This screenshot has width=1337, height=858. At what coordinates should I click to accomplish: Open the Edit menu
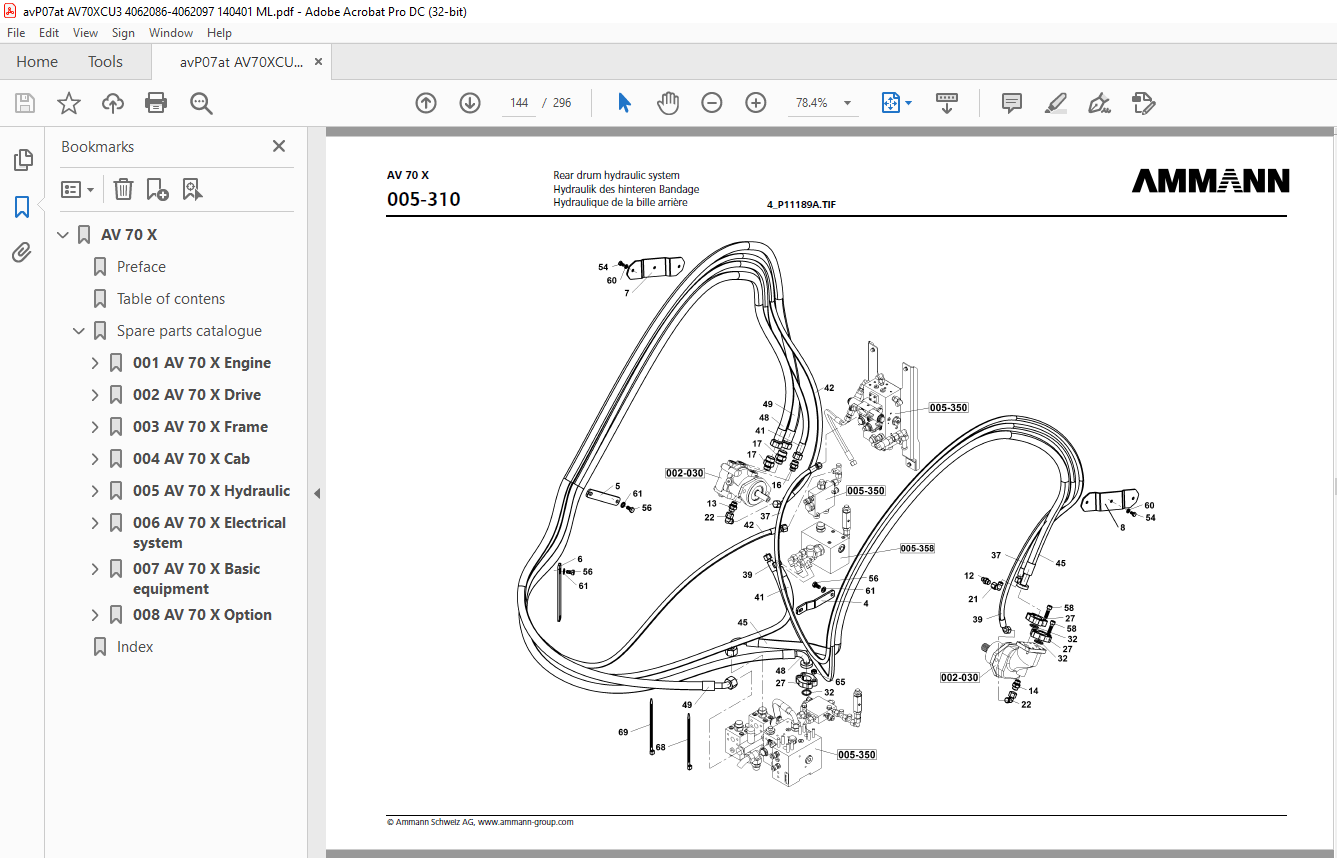pos(49,33)
